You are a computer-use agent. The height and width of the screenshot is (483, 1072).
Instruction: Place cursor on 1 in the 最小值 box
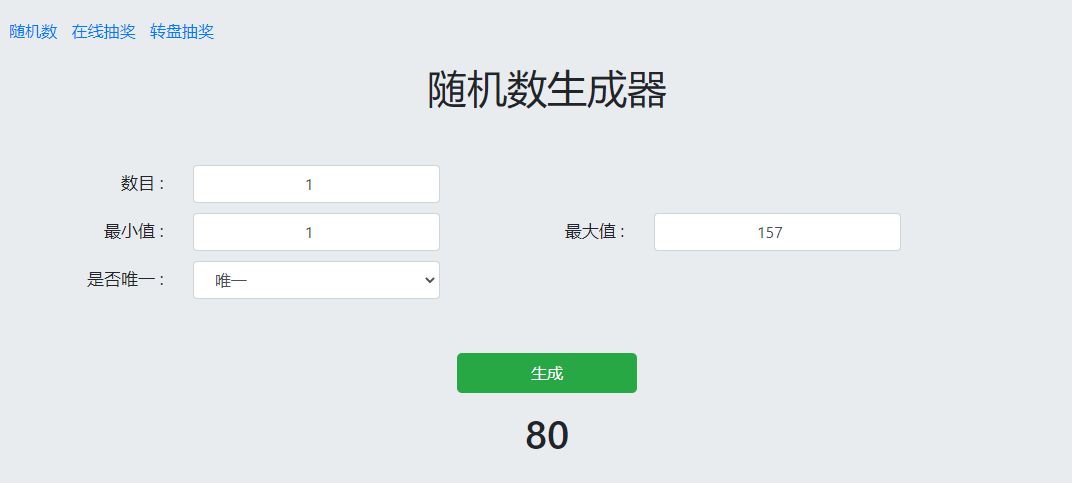(309, 232)
